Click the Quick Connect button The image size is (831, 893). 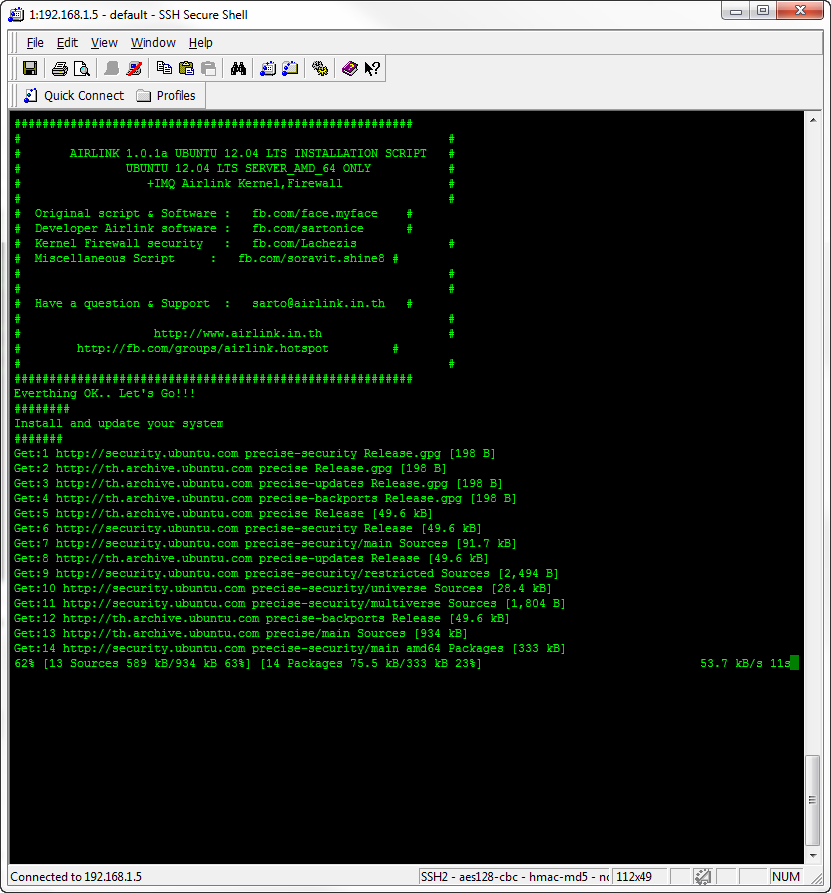[73, 96]
